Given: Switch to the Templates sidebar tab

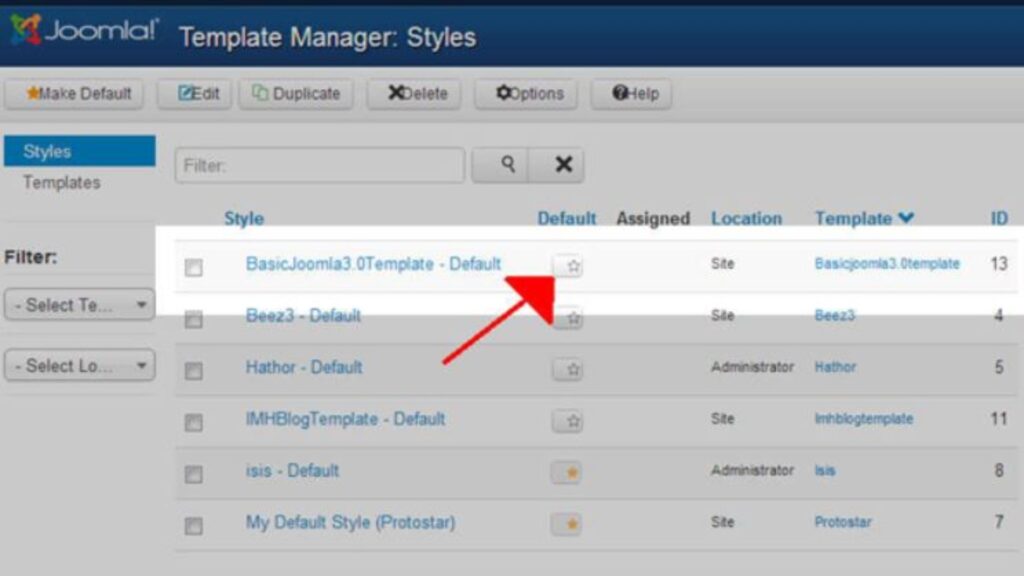Looking at the screenshot, I should (62, 182).
